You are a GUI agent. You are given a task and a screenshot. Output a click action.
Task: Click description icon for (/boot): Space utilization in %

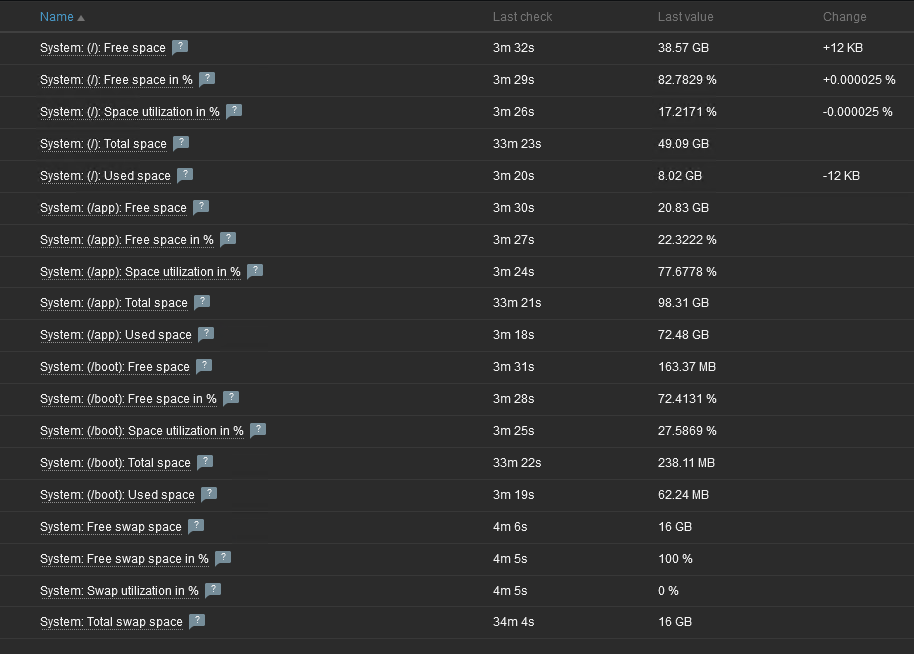point(258,430)
